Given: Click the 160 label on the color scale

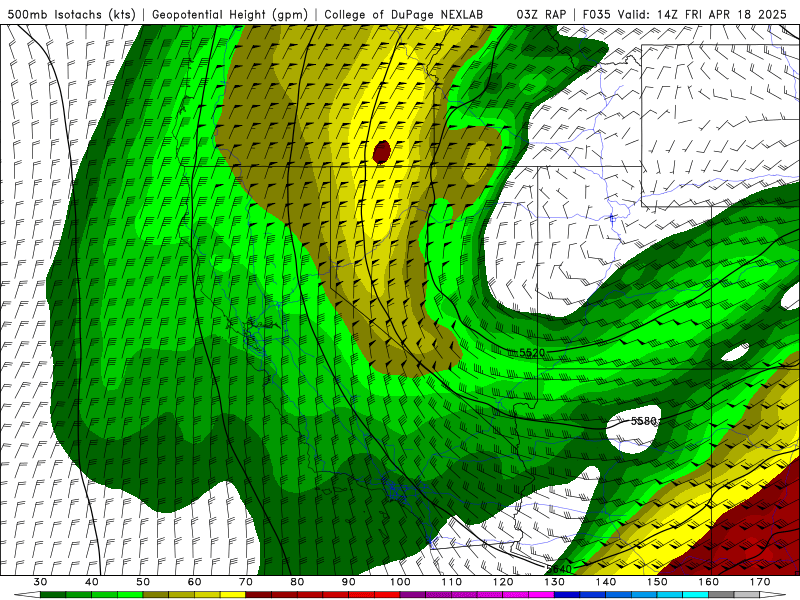Looking at the screenshot, I should tap(709, 582).
